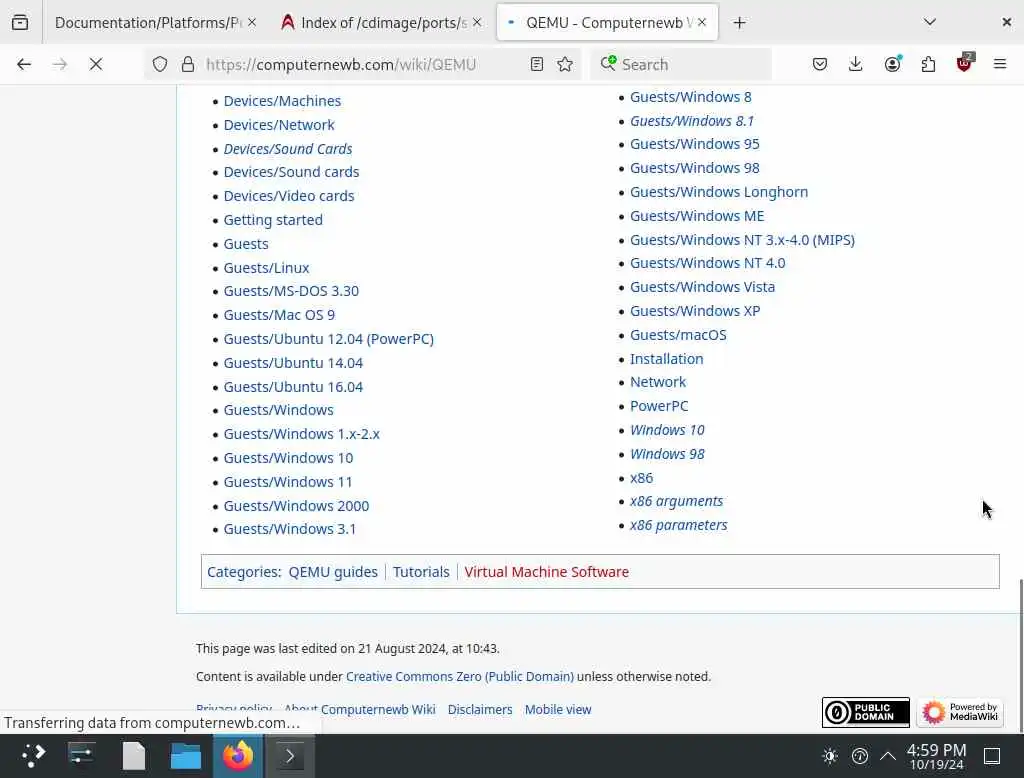Open the Getting started link
Screen dimensions: 1024x778
click(273, 219)
